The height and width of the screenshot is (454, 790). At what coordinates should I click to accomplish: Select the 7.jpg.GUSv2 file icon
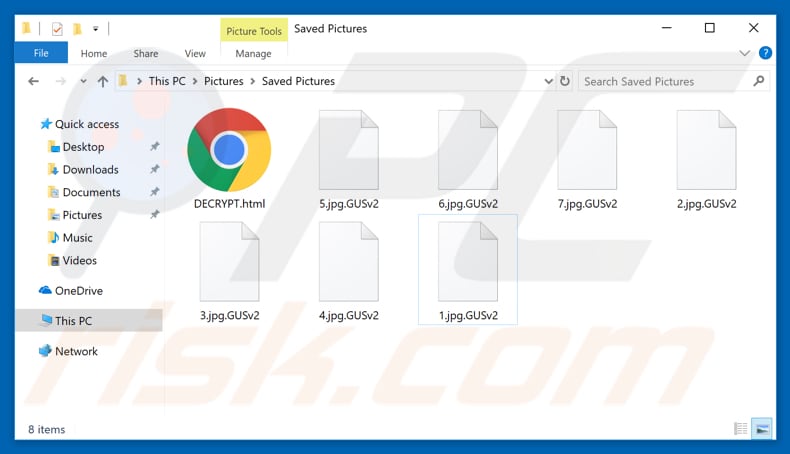point(587,150)
